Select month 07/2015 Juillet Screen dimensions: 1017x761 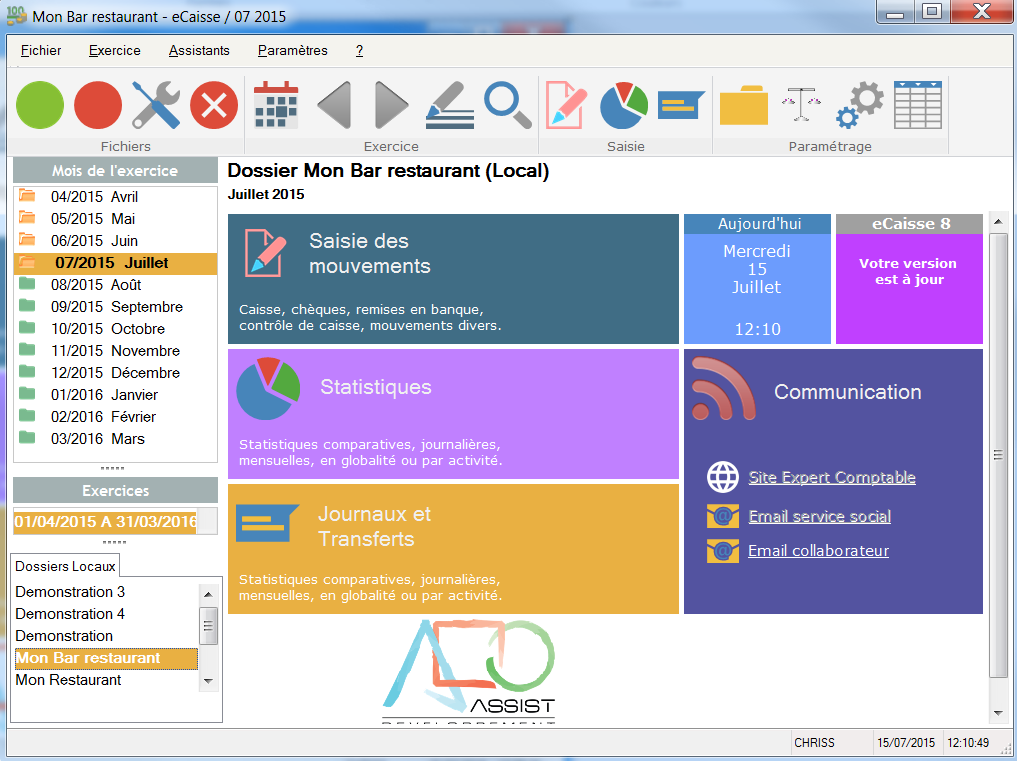tap(115, 263)
